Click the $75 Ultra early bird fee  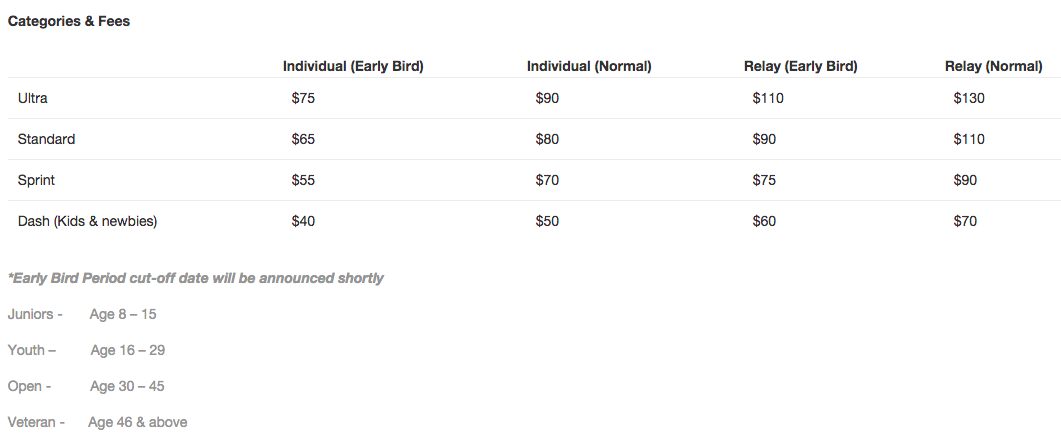[303, 98]
